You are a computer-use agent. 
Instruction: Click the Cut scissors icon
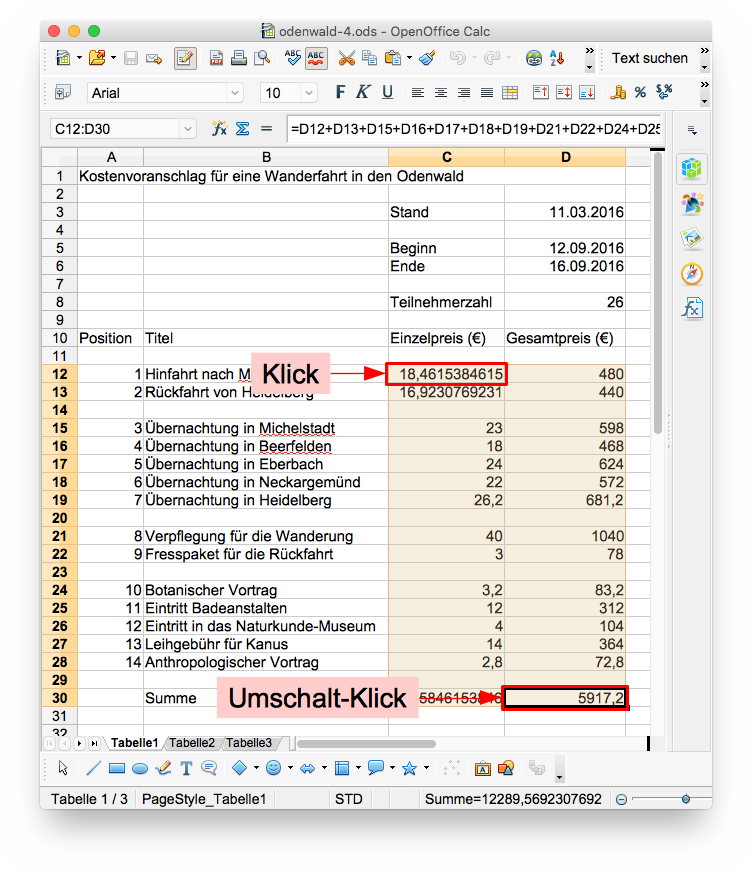pos(347,58)
